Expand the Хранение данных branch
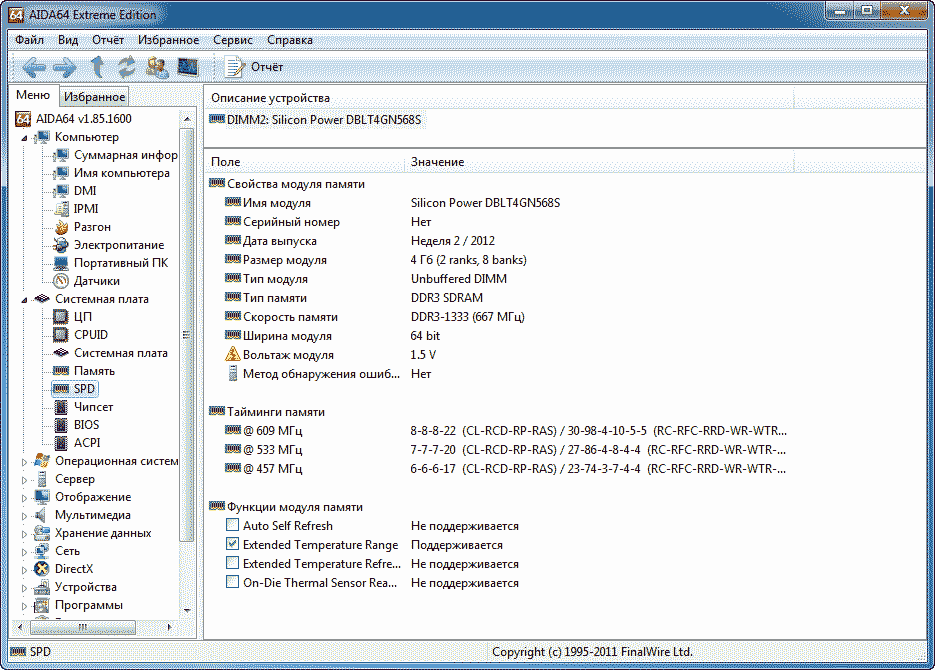The width and height of the screenshot is (935, 670). (x=24, y=533)
